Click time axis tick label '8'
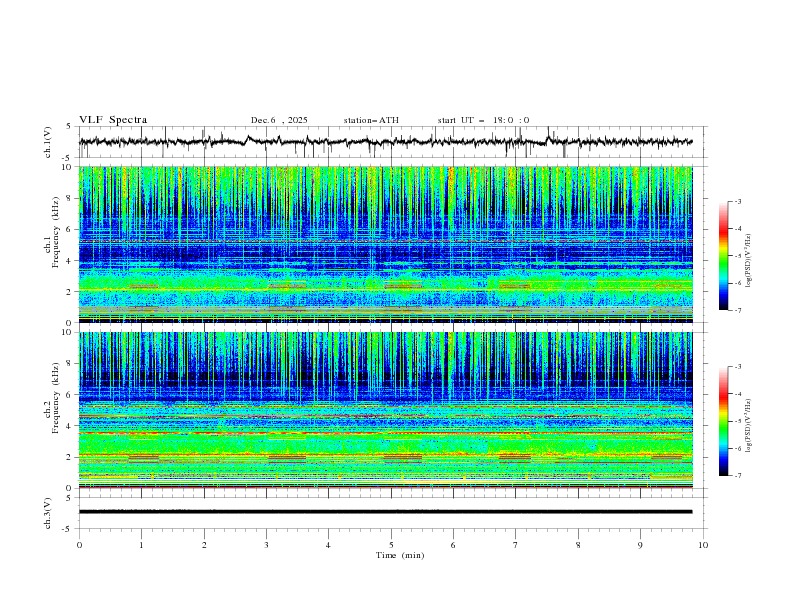The height and width of the screenshot is (612, 792). pyautogui.click(x=578, y=545)
